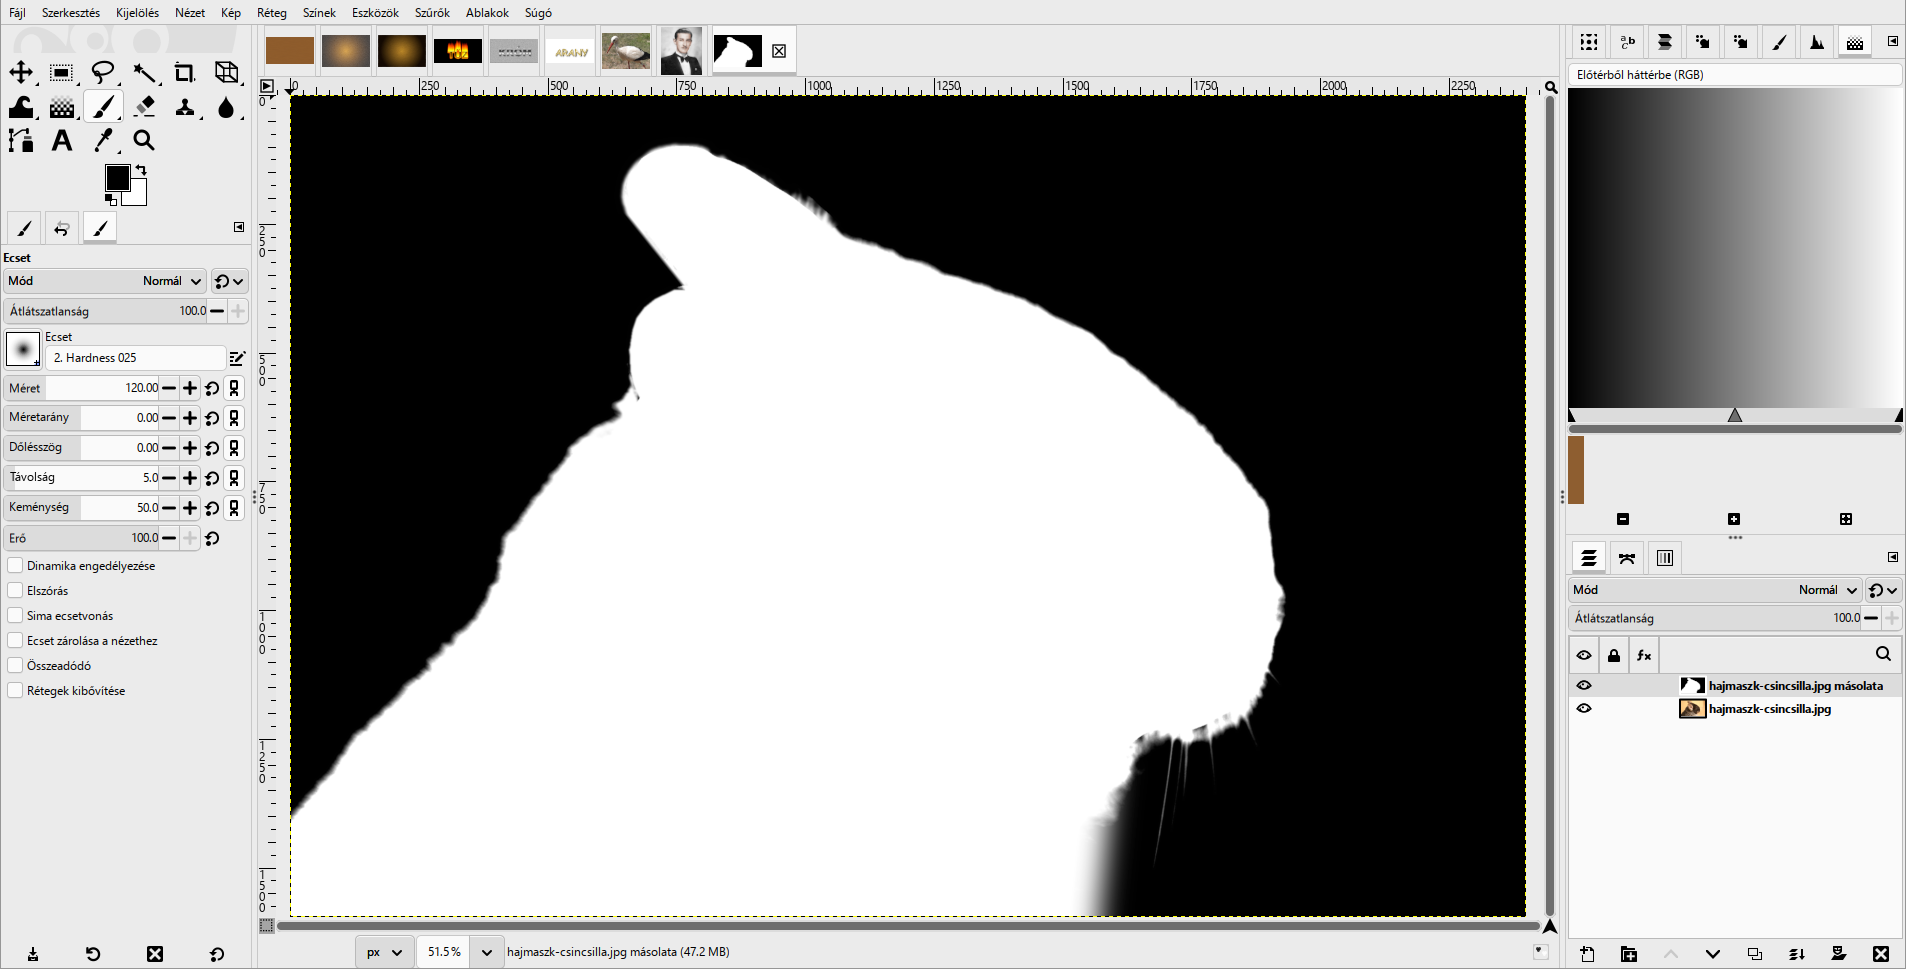
Task: Select the Fuzzy Select wand tool
Action: pyautogui.click(x=144, y=73)
